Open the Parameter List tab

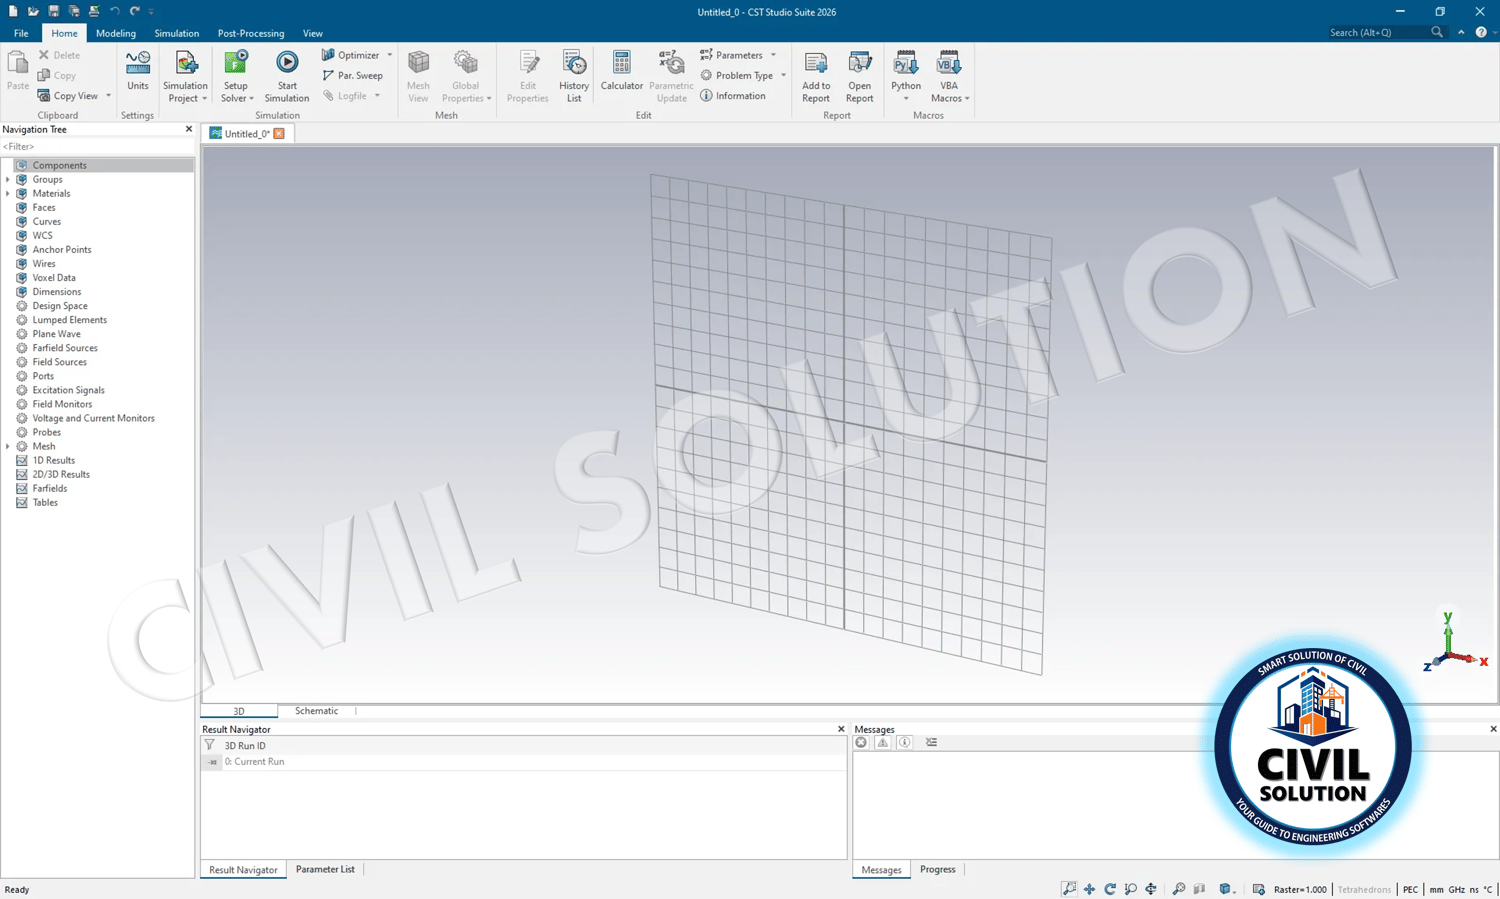(x=325, y=869)
